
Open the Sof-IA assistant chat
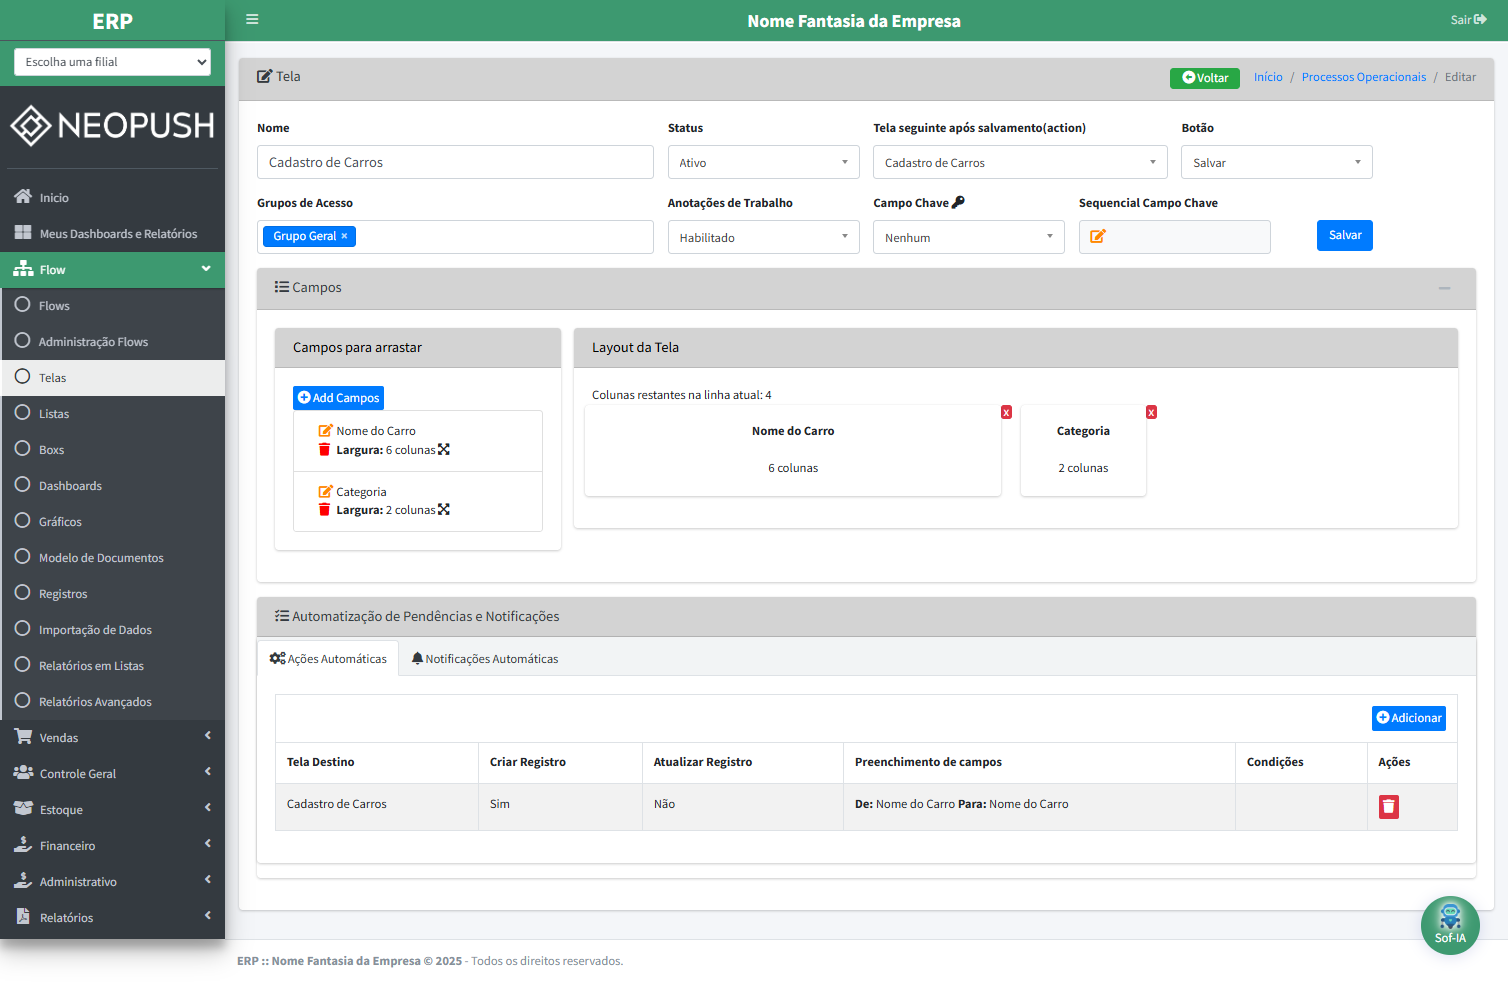pyautogui.click(x=1450, y=926)
